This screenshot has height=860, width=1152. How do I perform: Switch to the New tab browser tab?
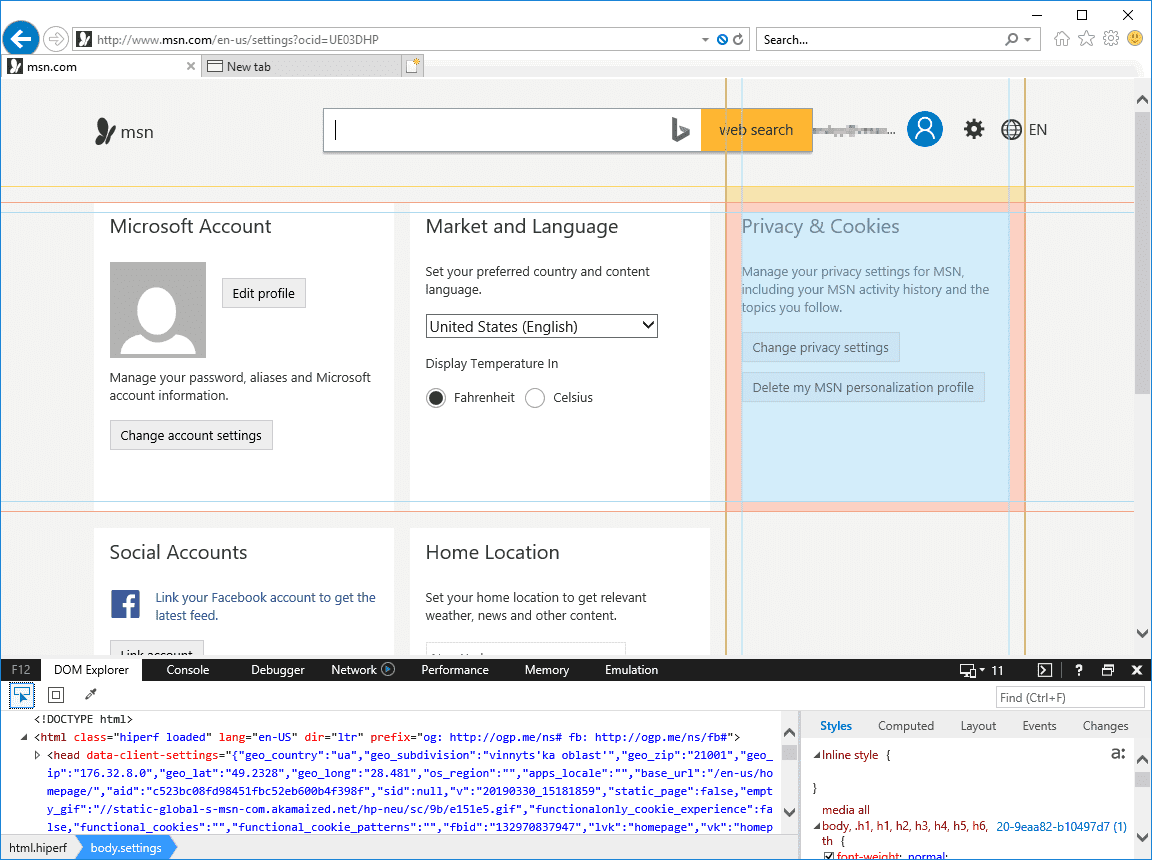(301, 67)
